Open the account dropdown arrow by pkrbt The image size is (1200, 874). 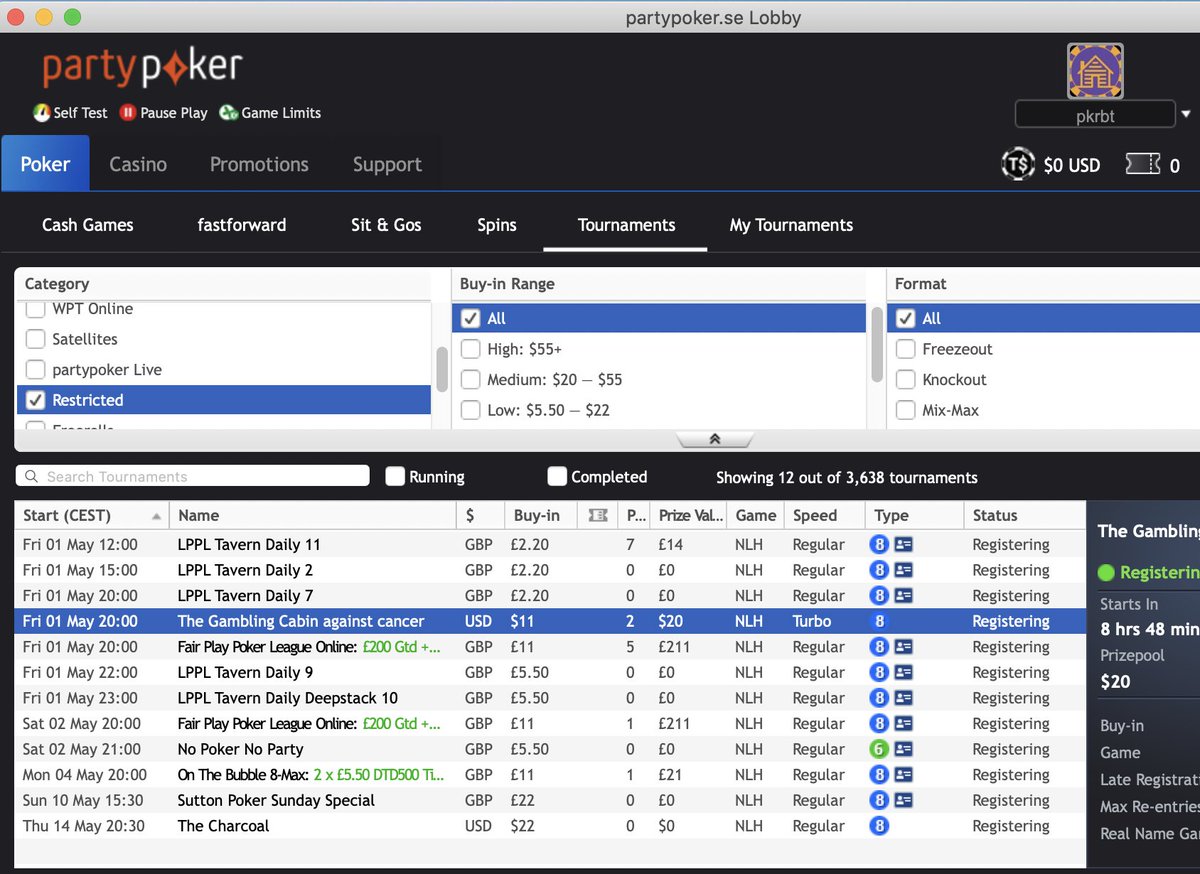[1186, 114]
